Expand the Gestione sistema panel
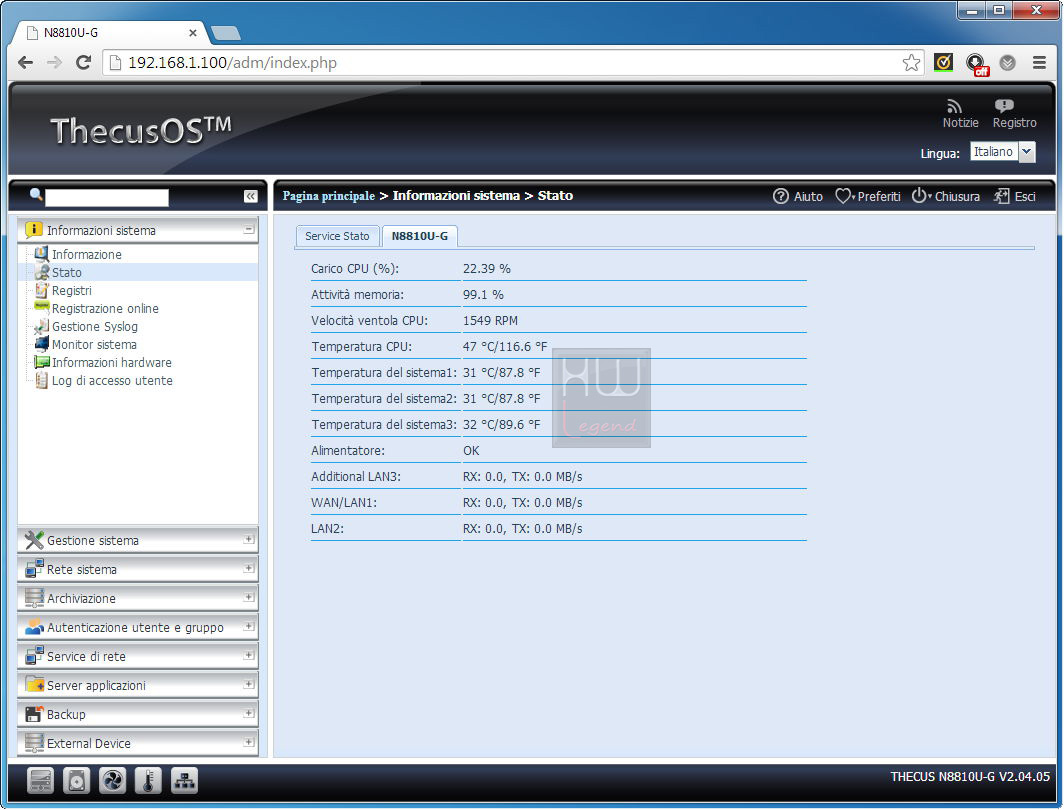The width and height of the screenshot is (1064, 810). 249,539
